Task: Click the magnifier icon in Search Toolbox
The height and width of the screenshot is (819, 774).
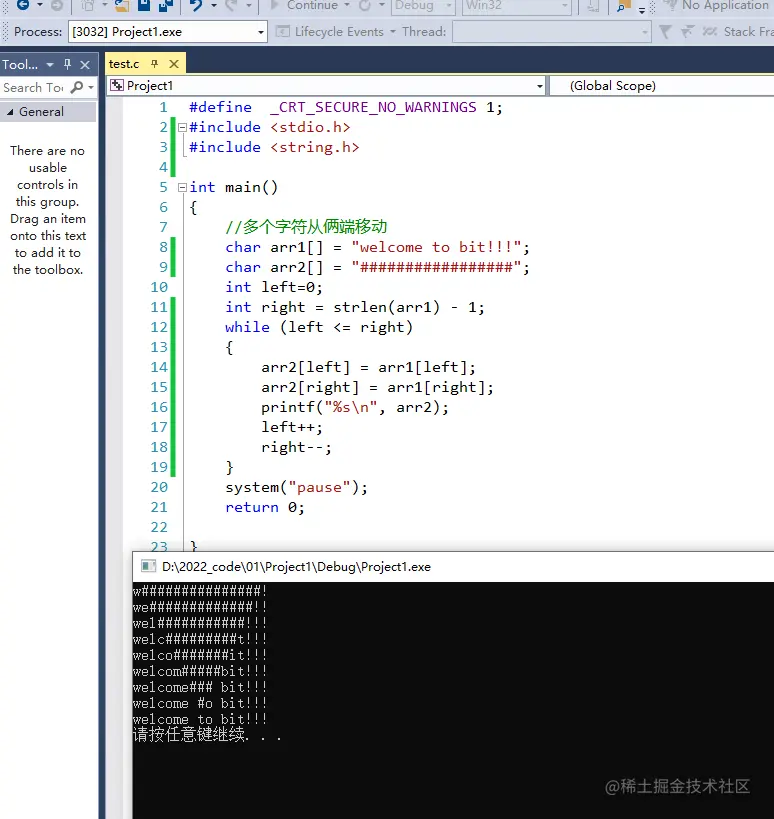Action: [x=77, y=87]
